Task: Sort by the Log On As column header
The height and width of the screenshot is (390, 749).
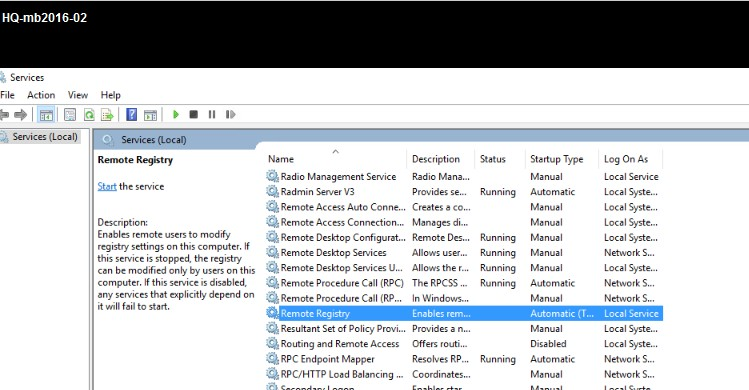Action: (x=626, y=159)
